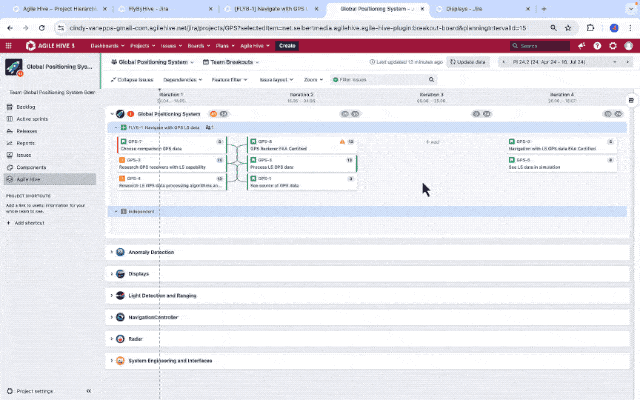Image resolution: width=640 pixels, height=400 pixels.
Task: Click the Displays team avatar
Action: point(120,273)
